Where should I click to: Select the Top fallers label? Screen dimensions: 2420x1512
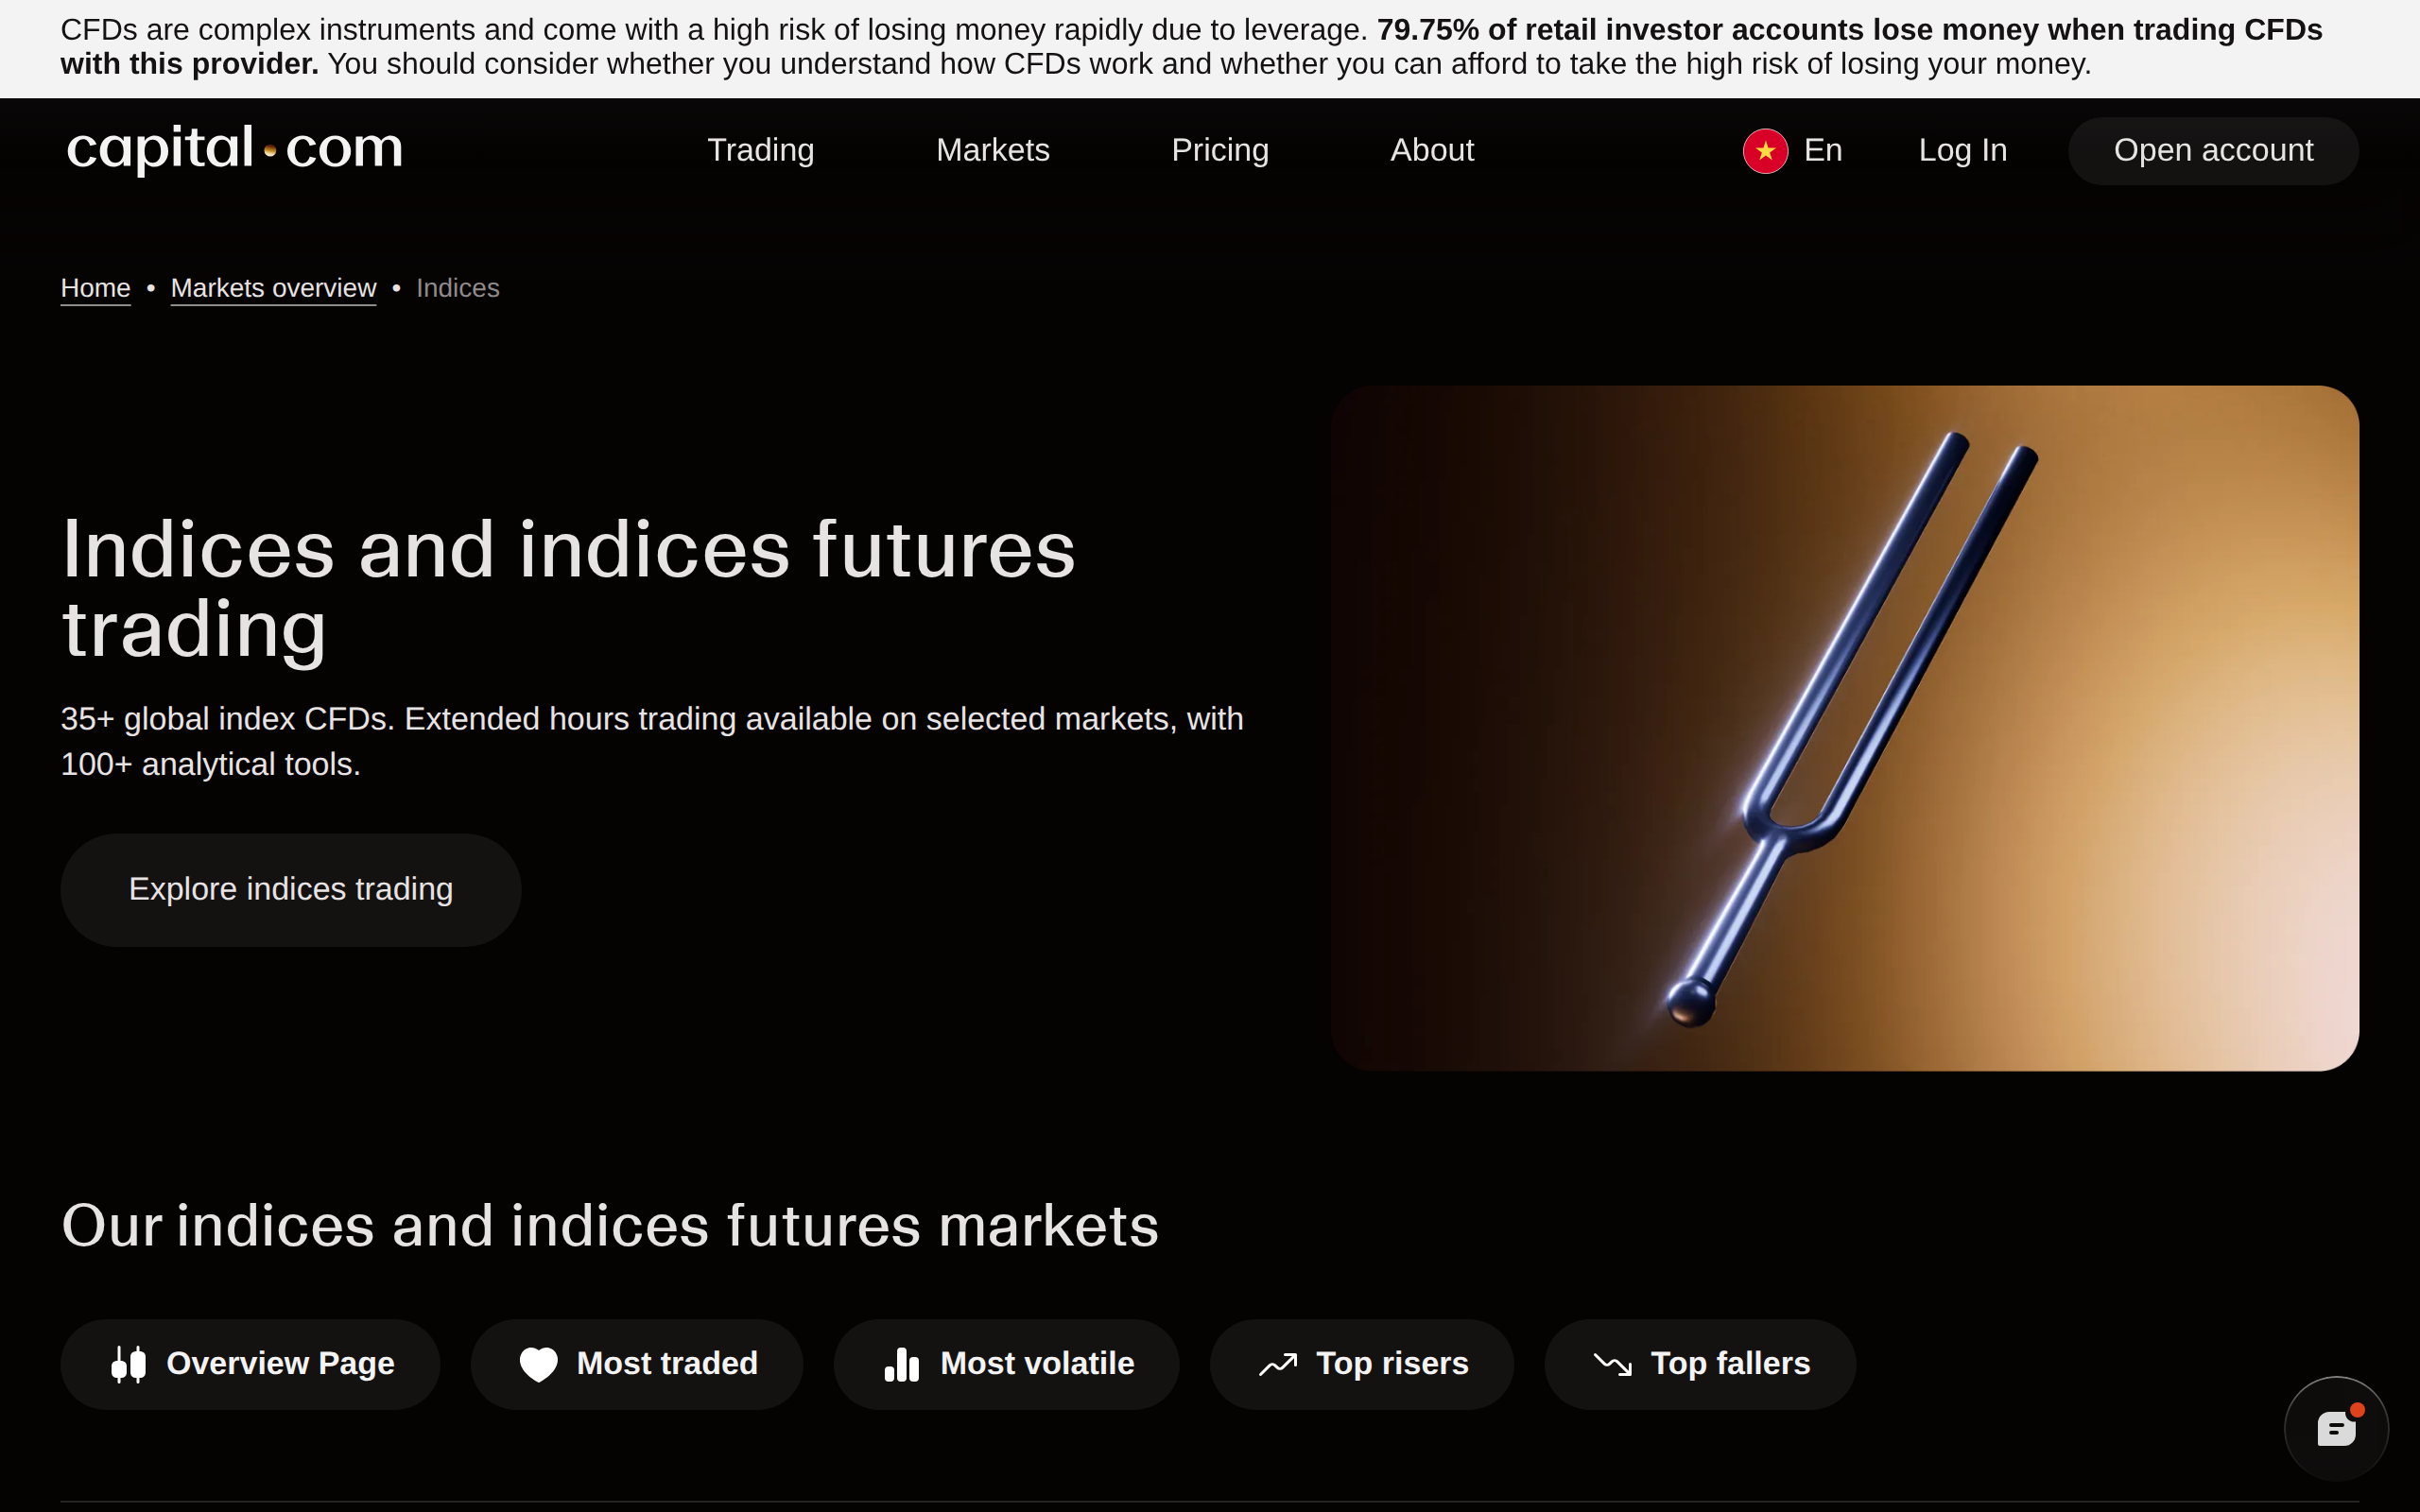(1730, 1364)
